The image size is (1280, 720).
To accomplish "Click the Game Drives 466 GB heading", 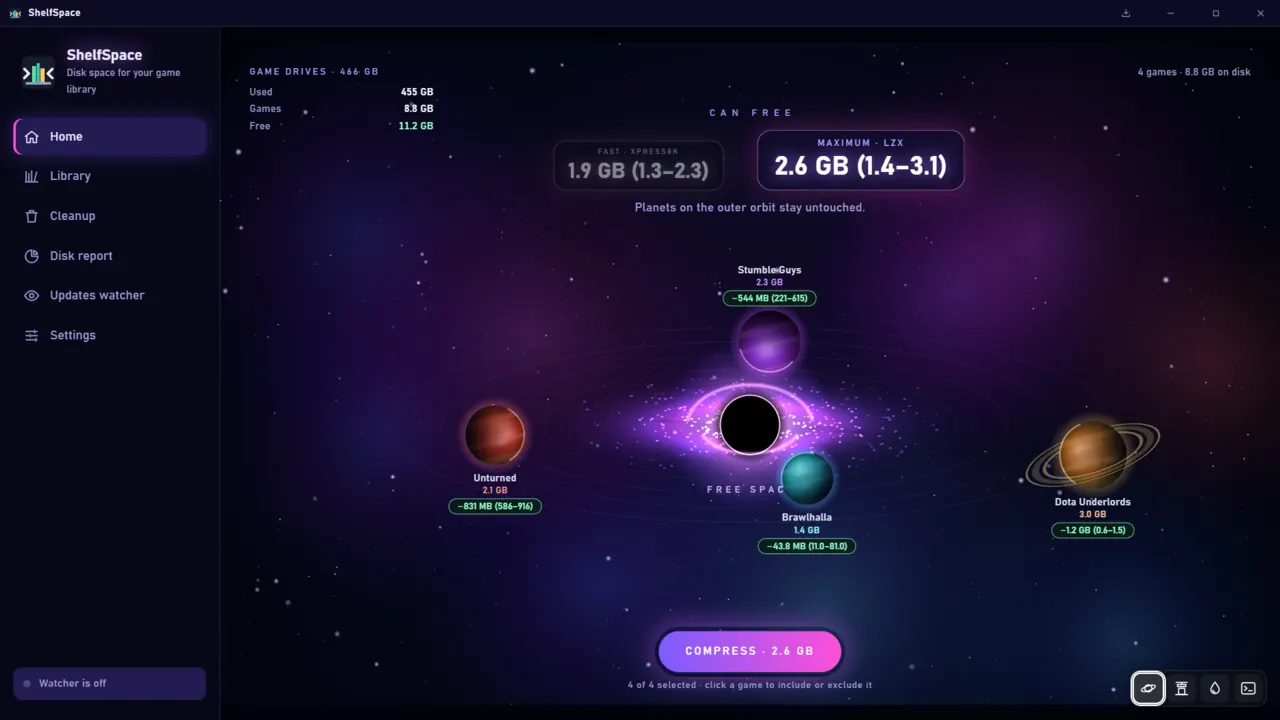I will tap(314, 72).
